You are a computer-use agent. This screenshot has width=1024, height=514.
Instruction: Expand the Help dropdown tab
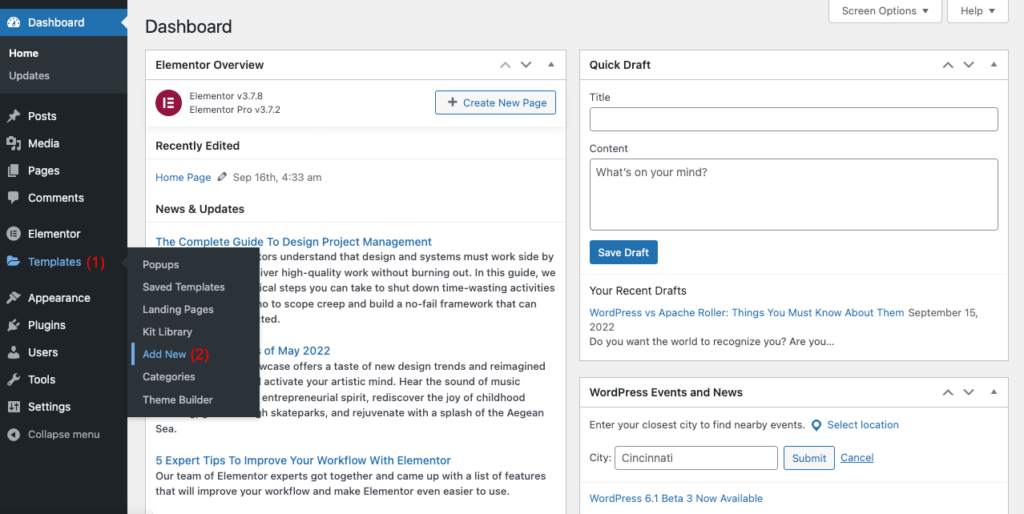(x=977, y=11)
